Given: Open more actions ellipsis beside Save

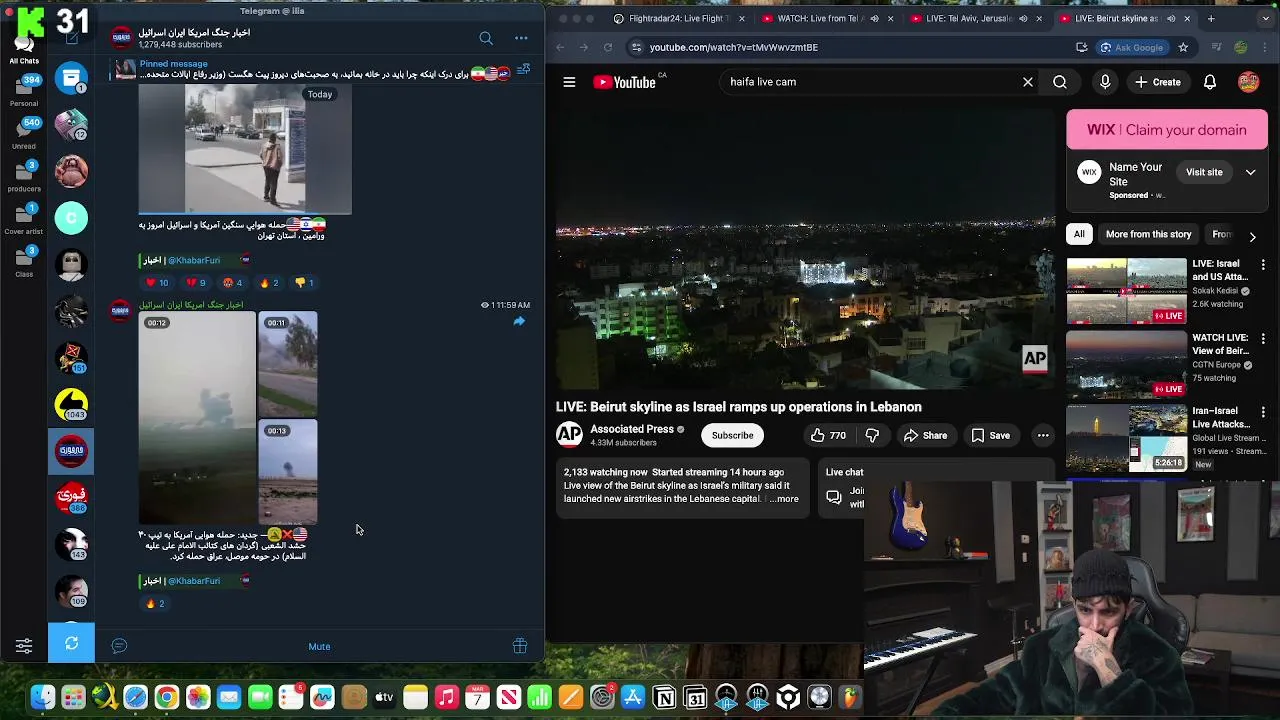Looking at the screenshot, I should [1043, 435].
